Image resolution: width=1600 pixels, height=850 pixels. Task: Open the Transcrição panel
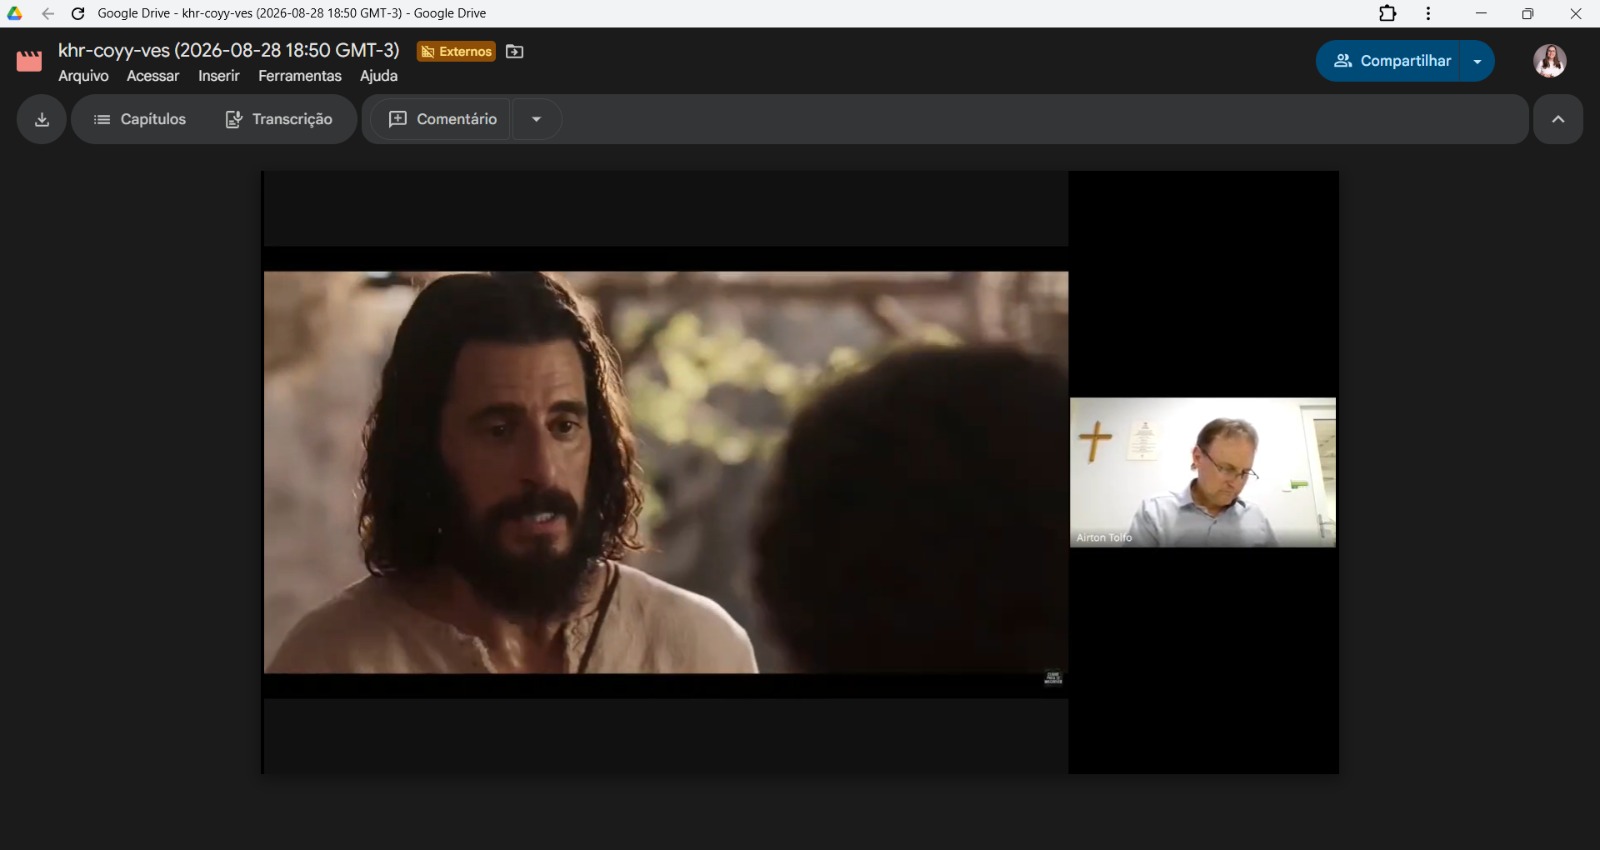(279, 119)
